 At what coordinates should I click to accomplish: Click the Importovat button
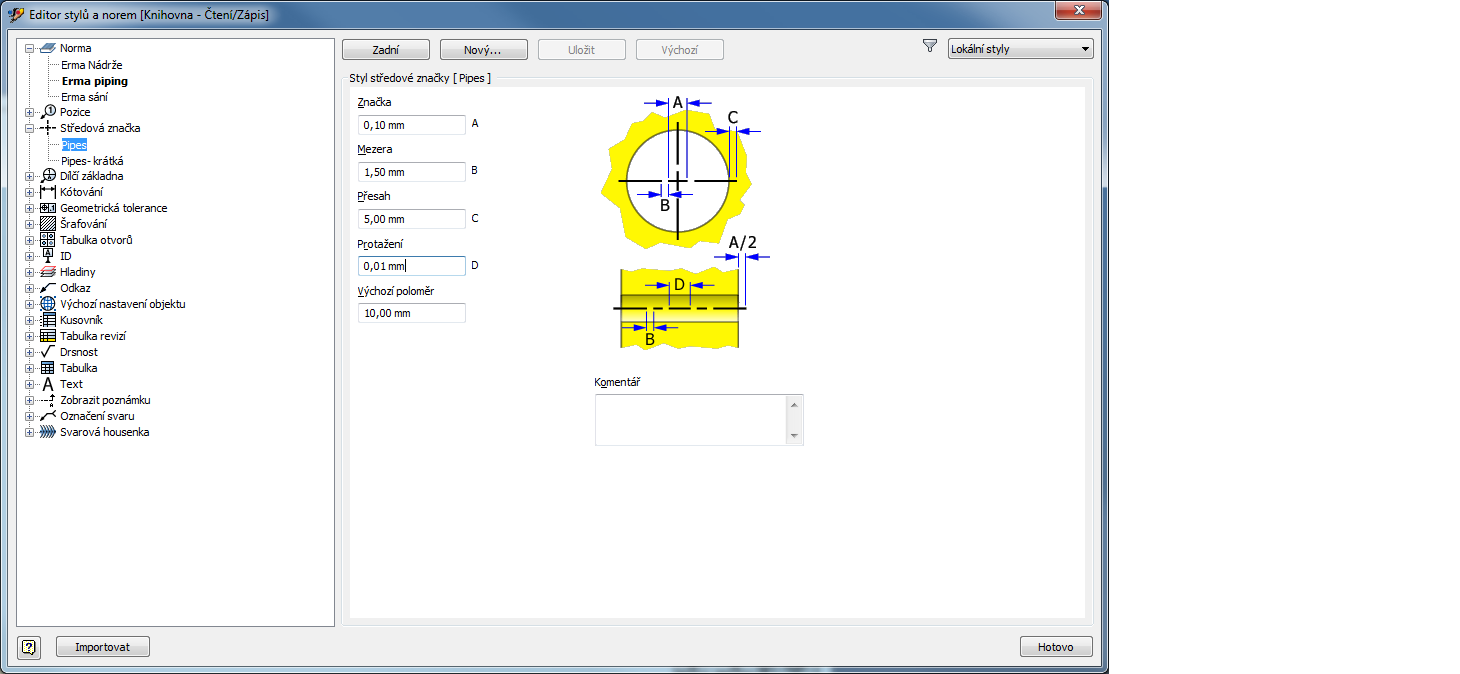point(102,647)
